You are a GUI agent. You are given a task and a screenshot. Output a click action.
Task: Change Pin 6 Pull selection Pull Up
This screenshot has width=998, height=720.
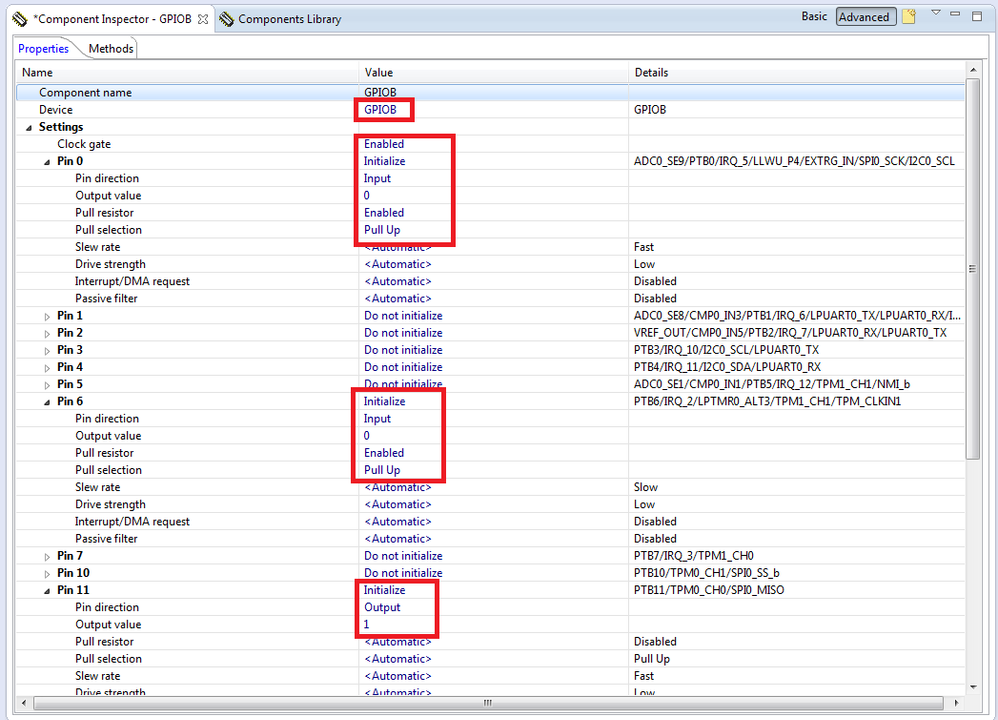382,470
